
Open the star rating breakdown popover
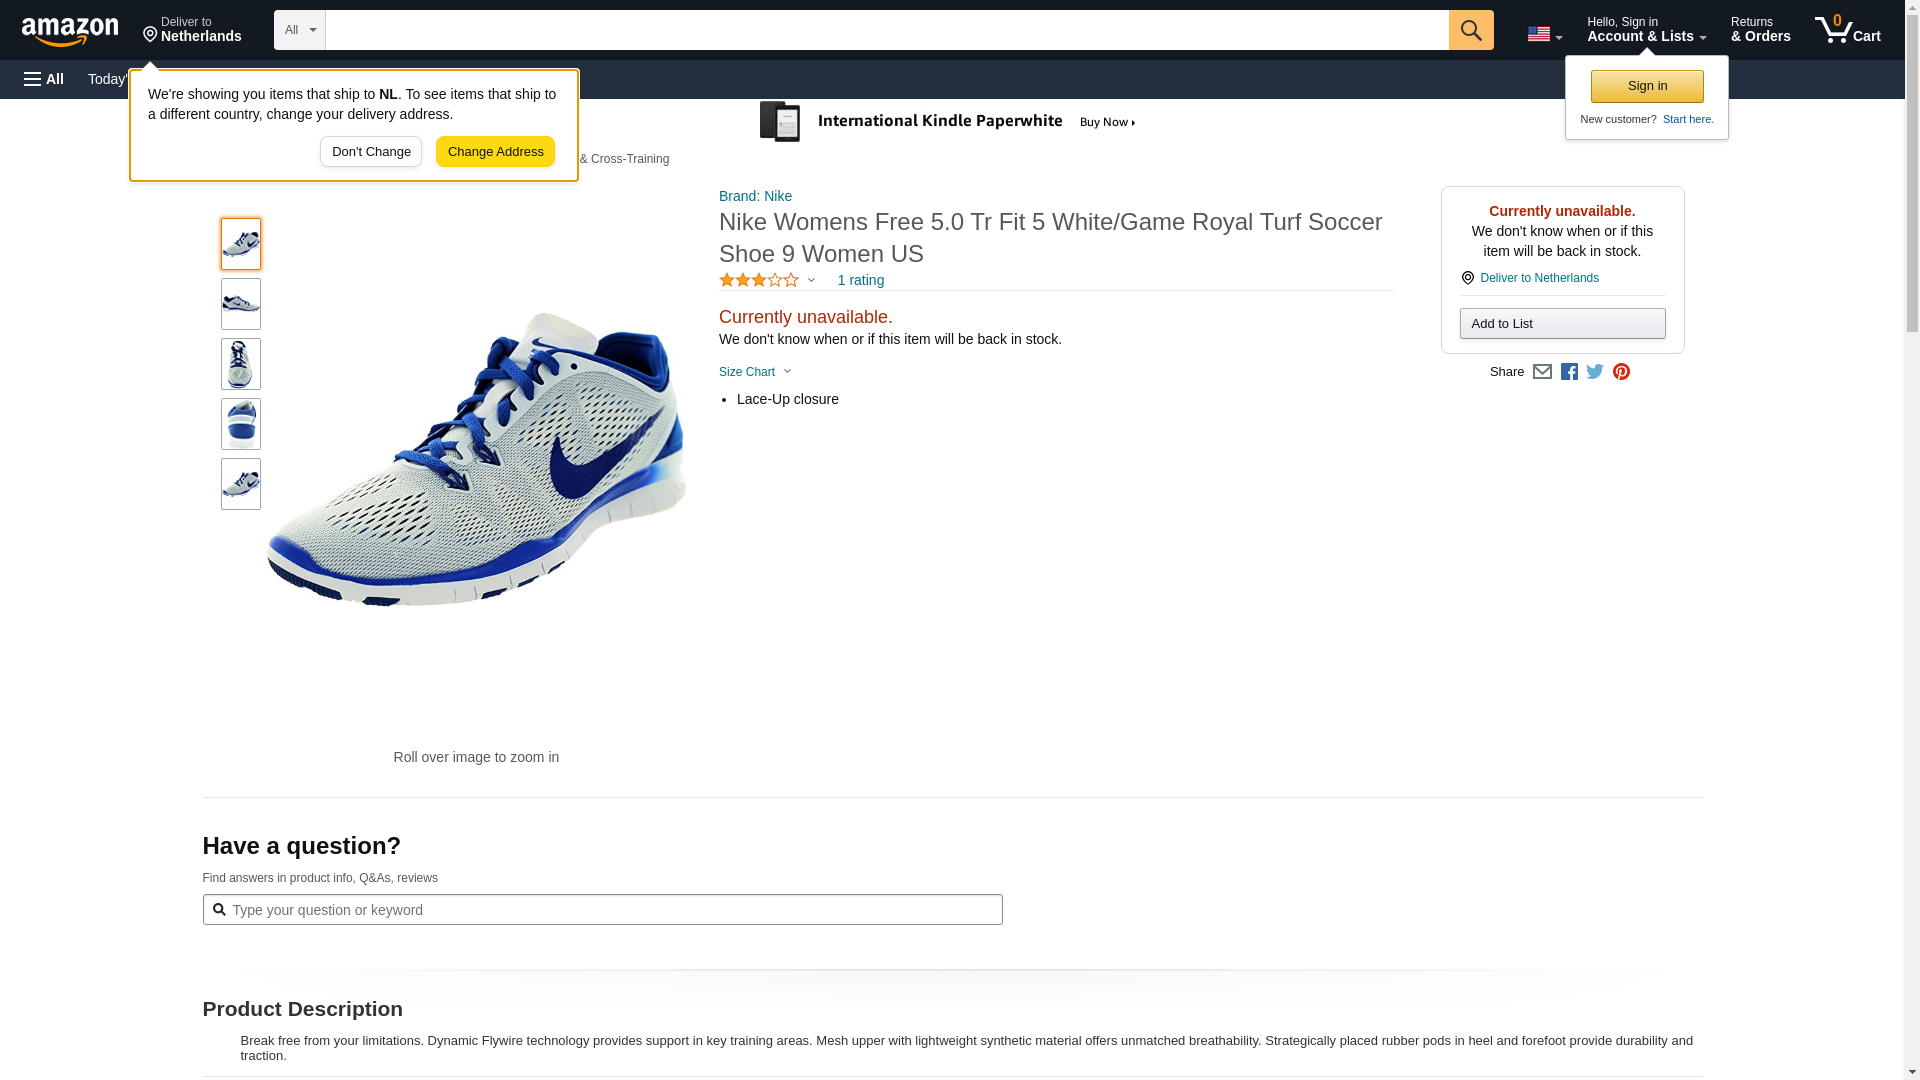767,281
